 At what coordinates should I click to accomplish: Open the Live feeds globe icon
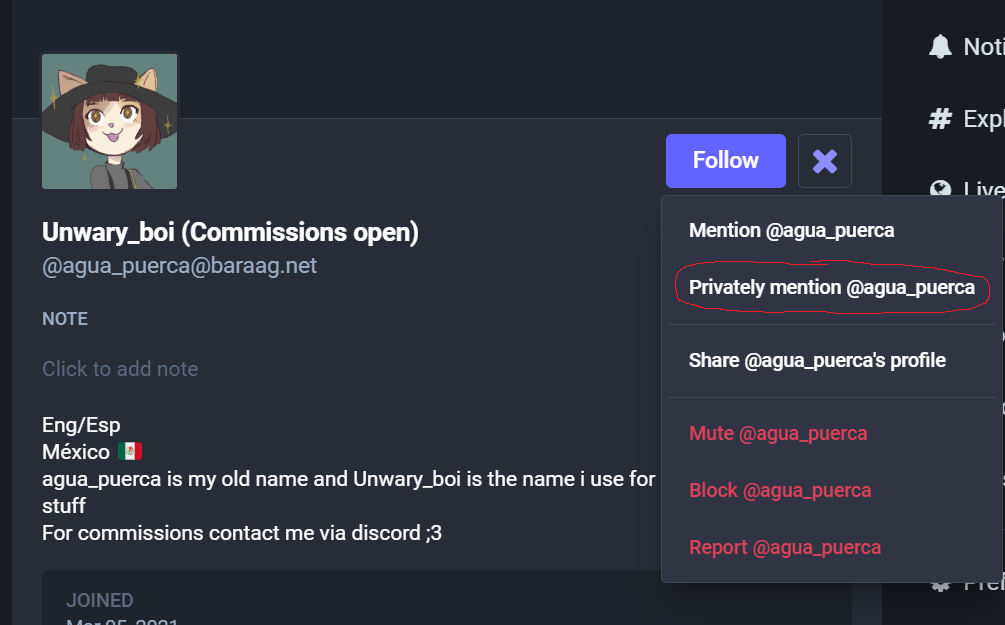940,188
